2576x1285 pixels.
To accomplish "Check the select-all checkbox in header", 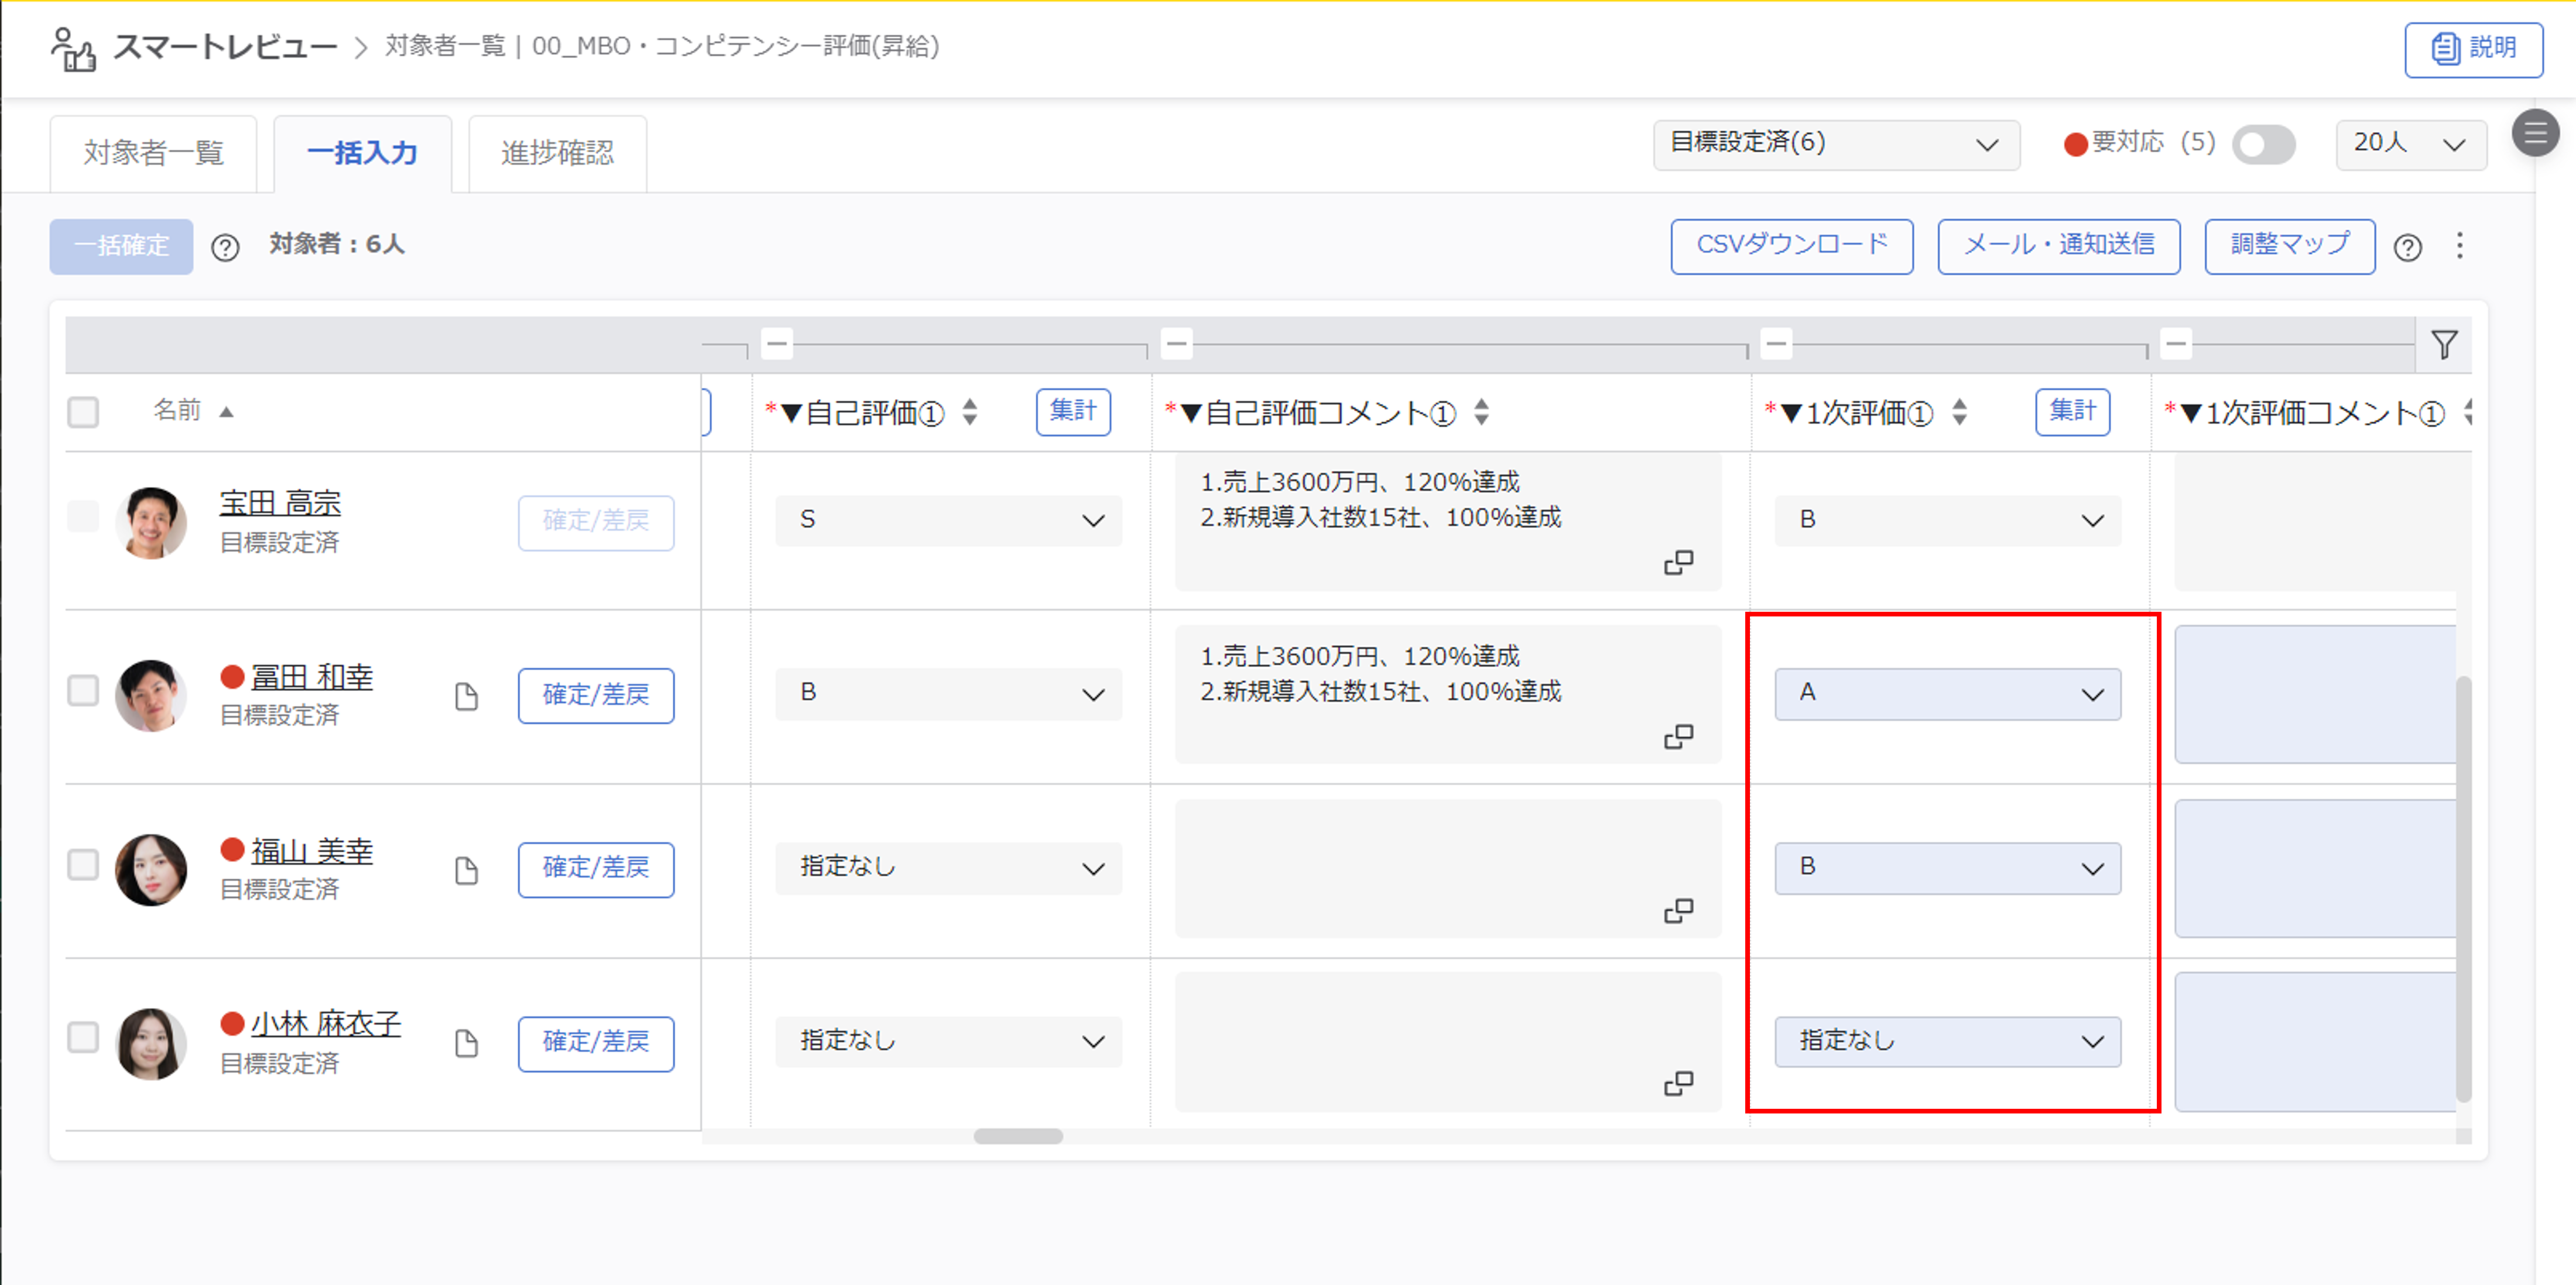I will [83, 412].
